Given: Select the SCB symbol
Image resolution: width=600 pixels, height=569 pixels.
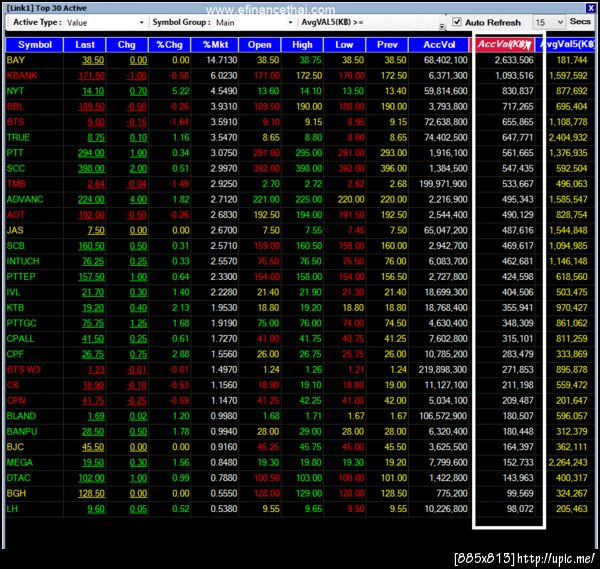Looking at the screenshot, I should [x=16, y=246].
